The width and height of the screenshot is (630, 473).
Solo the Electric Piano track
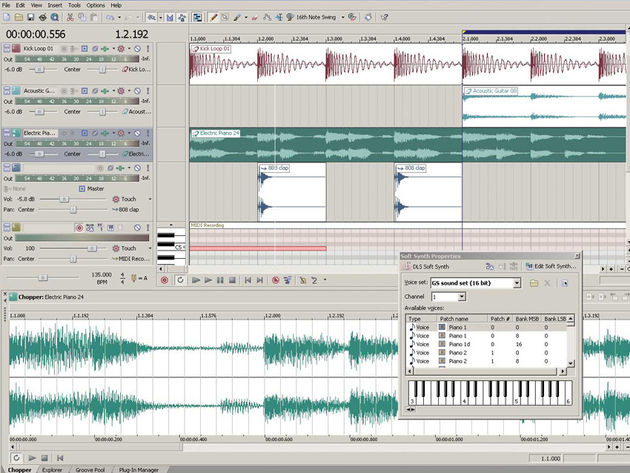pos(148,133)
